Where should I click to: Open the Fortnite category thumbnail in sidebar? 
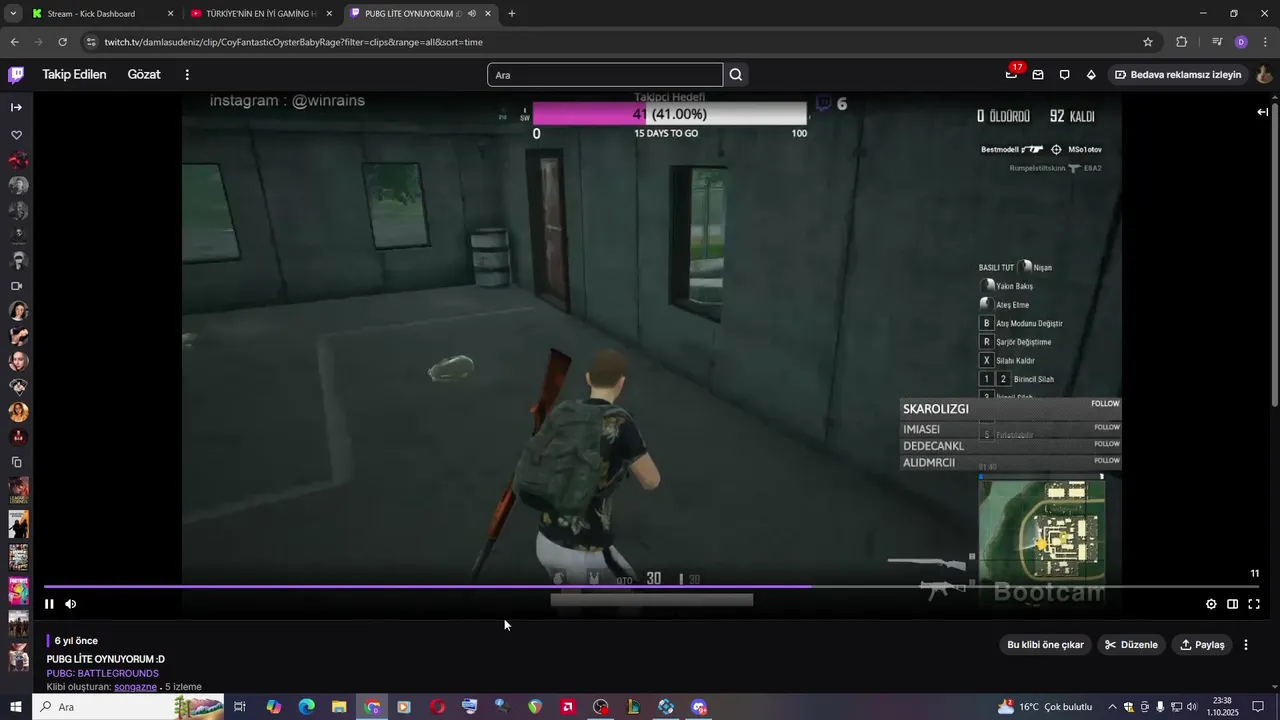tap(18, 591)
